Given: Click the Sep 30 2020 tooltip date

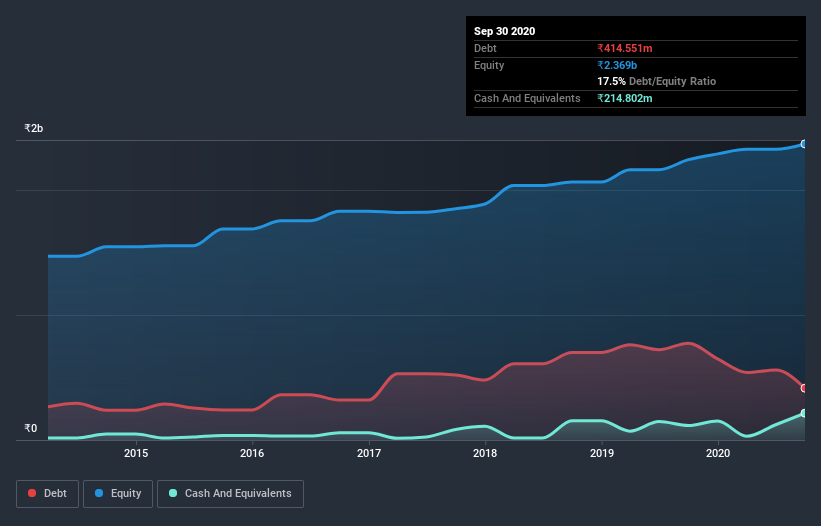Looking at the screenshot, I should [x=504, y=31].
